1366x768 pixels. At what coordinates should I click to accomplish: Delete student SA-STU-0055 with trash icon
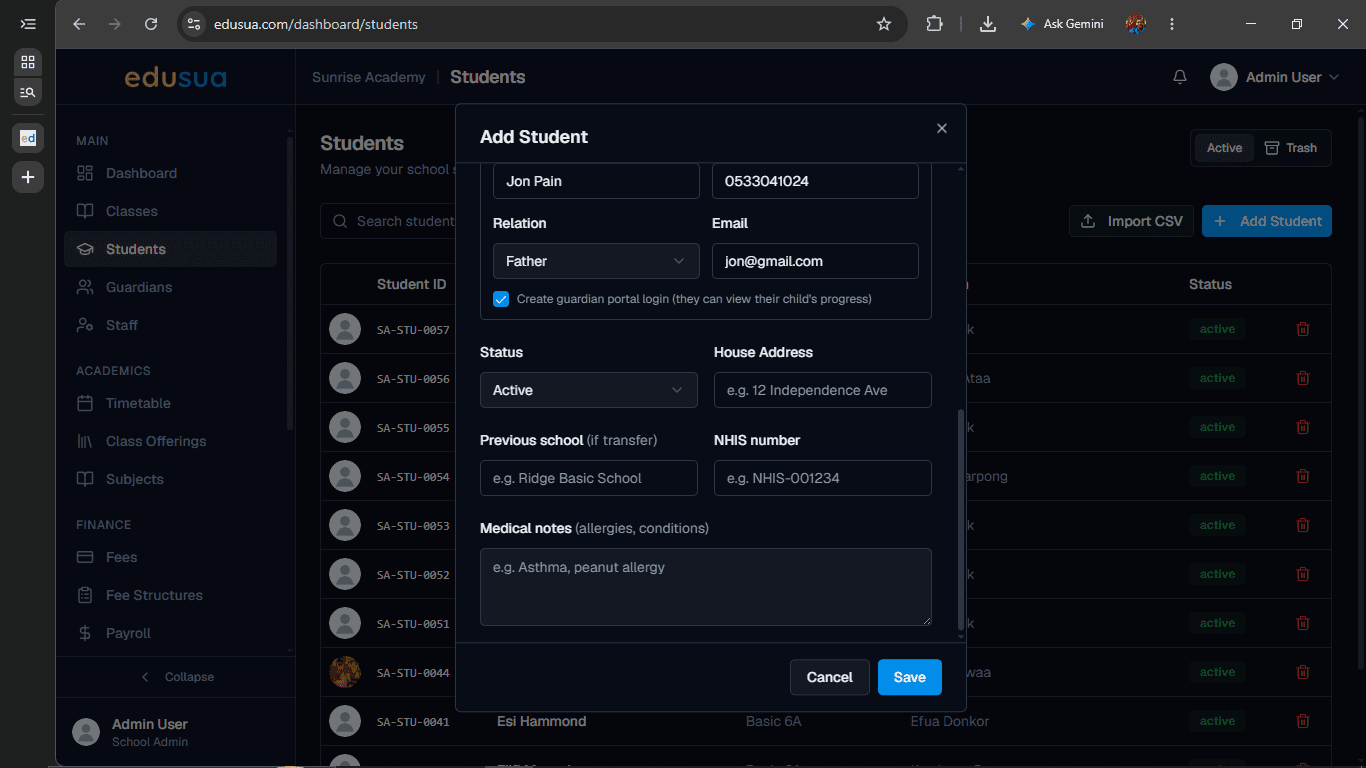pos(1302,427)
